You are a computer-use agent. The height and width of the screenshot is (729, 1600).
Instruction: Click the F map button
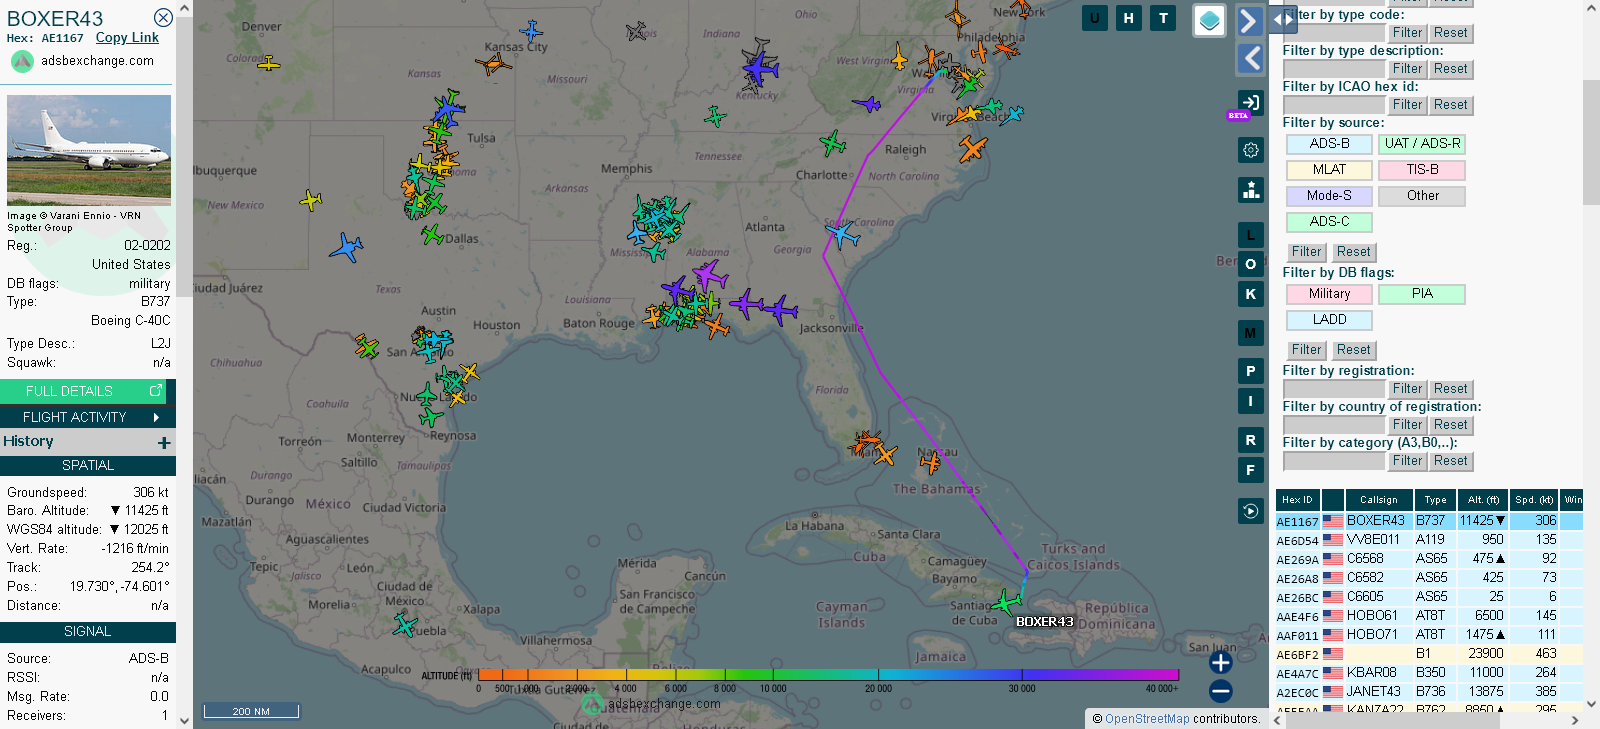coord(1250,470)
